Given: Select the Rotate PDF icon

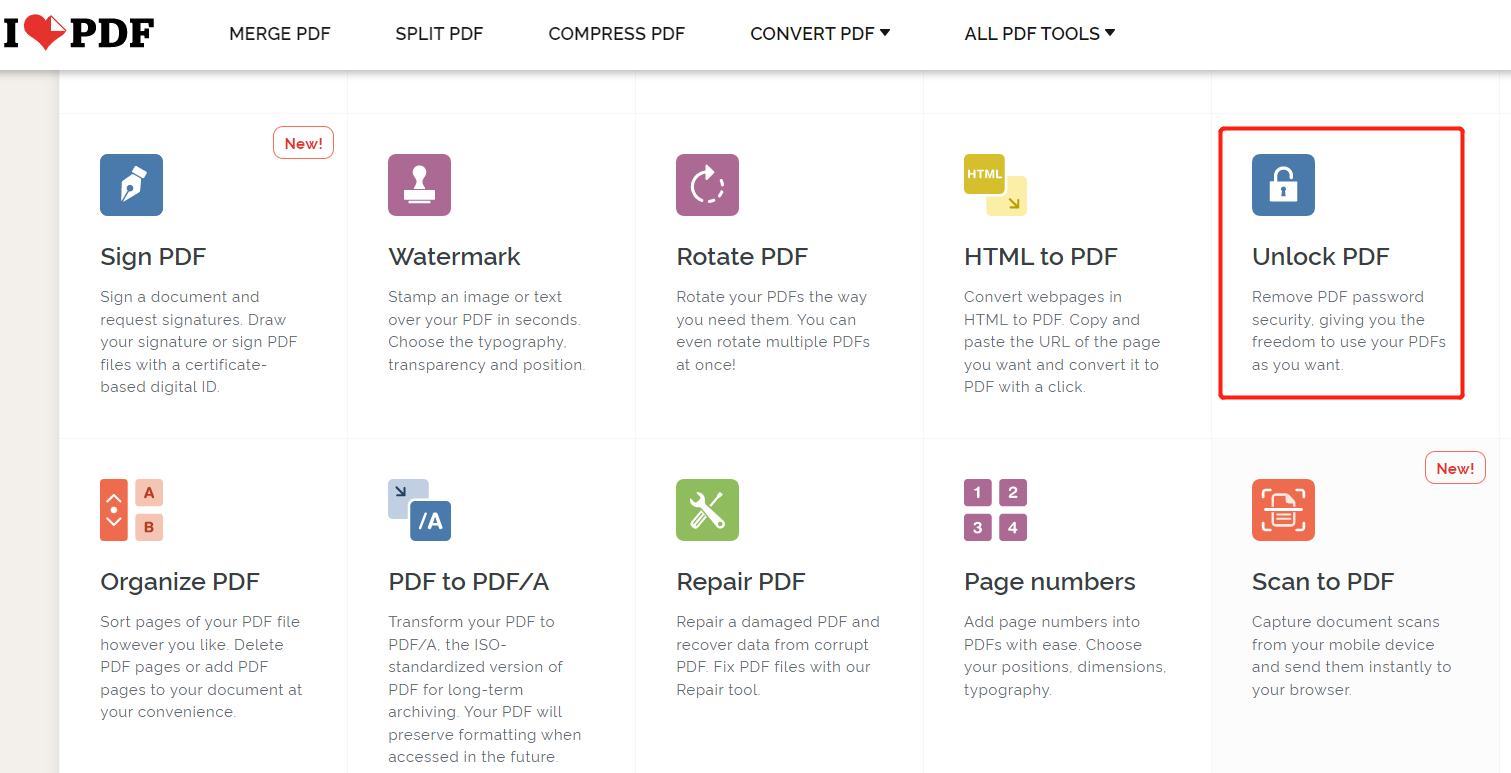Looking at the screenshot, I should 707,185.
